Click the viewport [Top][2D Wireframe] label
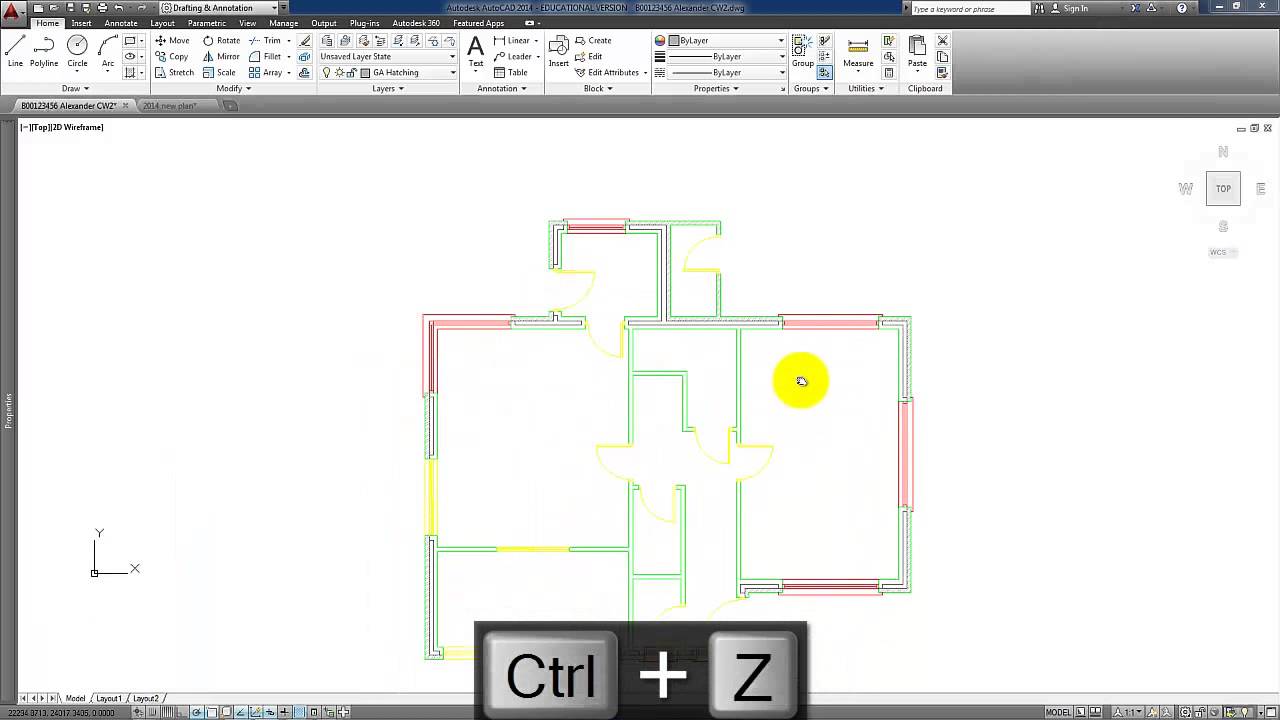This screenshot has height=720, width=1280. (62, 128)
